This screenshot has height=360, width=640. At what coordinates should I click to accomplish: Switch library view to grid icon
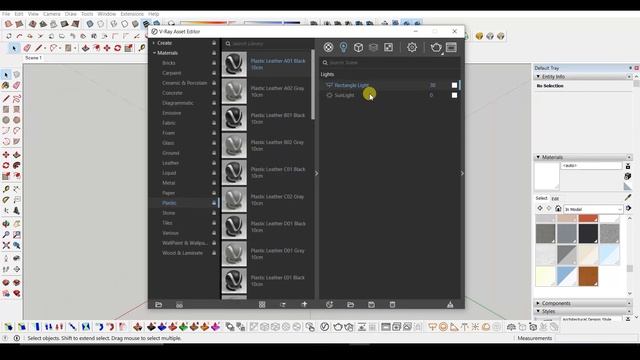click(x=262, y=304)
